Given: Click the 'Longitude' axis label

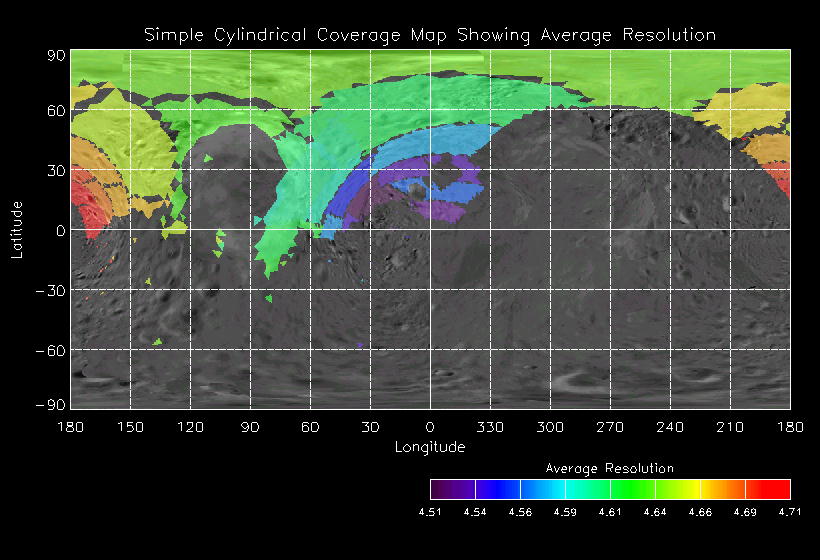Looking at the screenshot, I should (x=430, y=447).
